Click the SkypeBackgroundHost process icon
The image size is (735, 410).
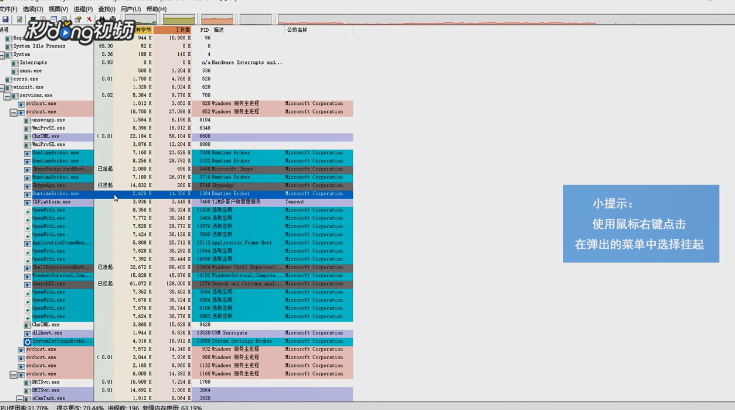pyautogui.click(x=27, y=169)
